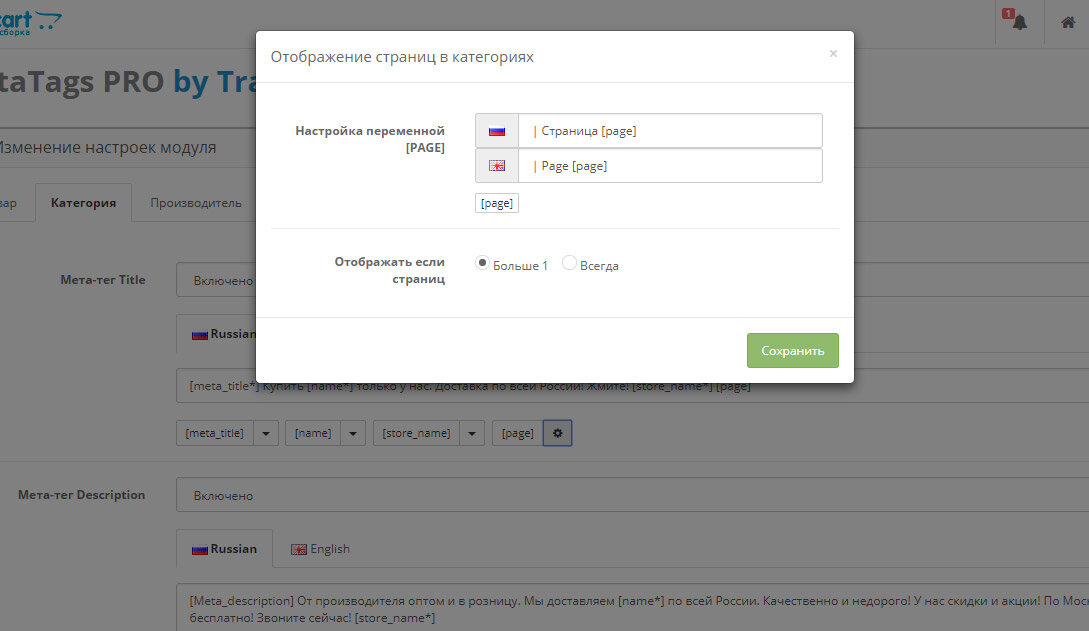Expand the [store_name] dropdown arrow
The height and width of the screenshot is (631, 1089).
tap(472, 433)
